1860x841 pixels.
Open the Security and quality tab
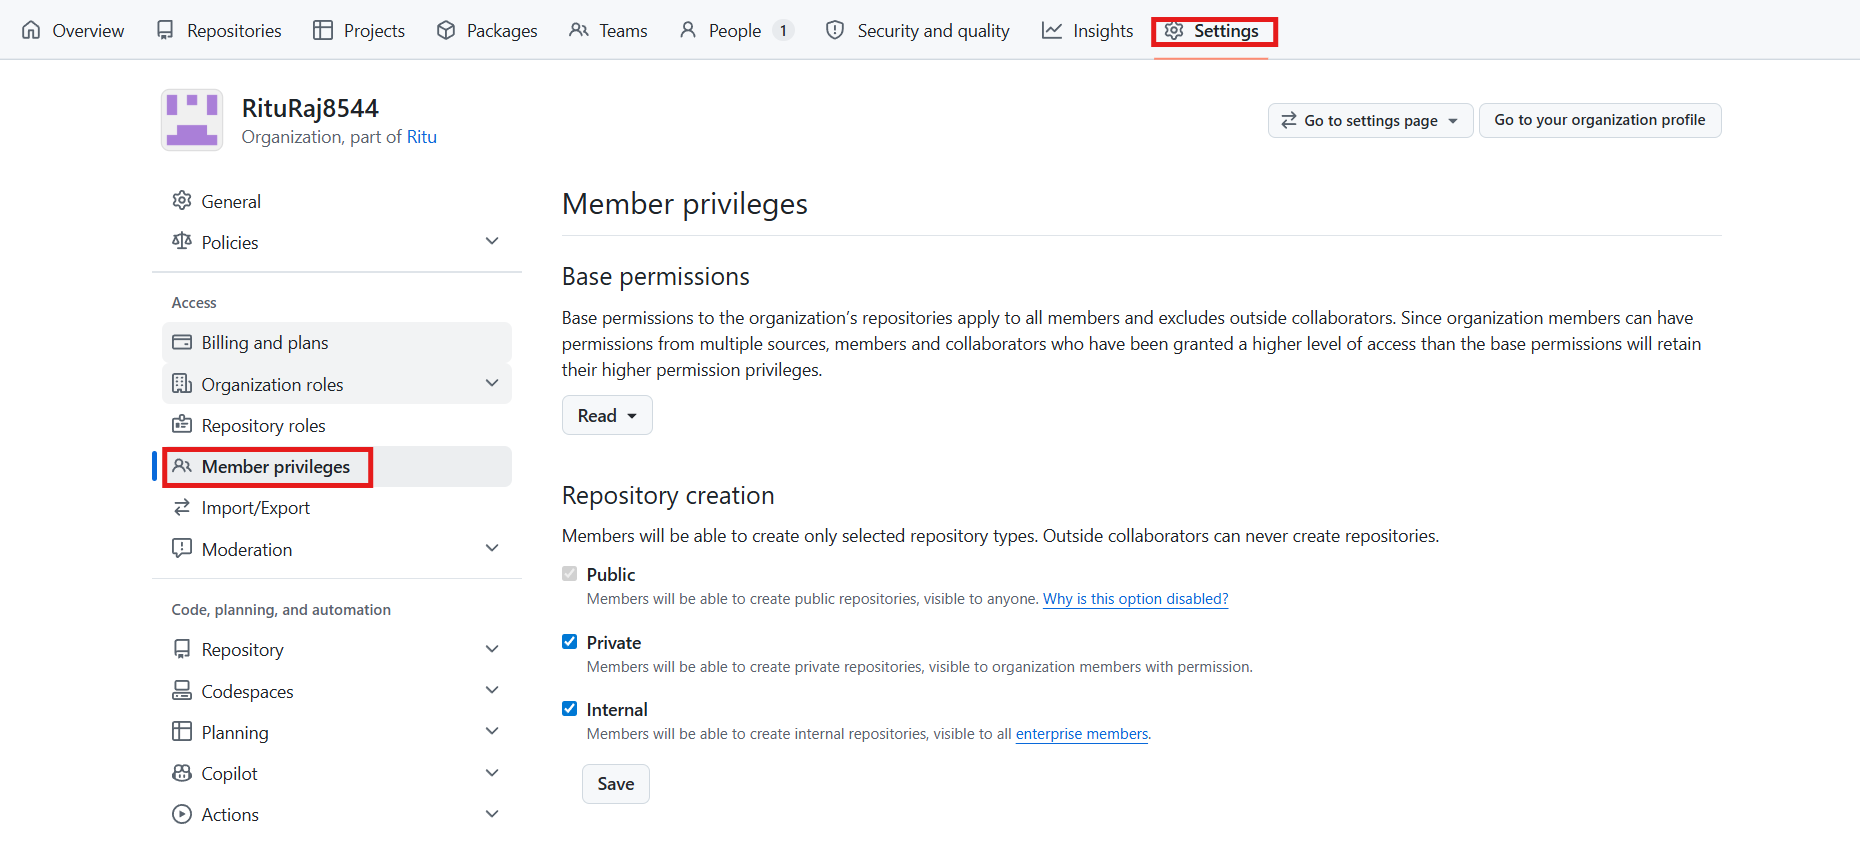918,30
